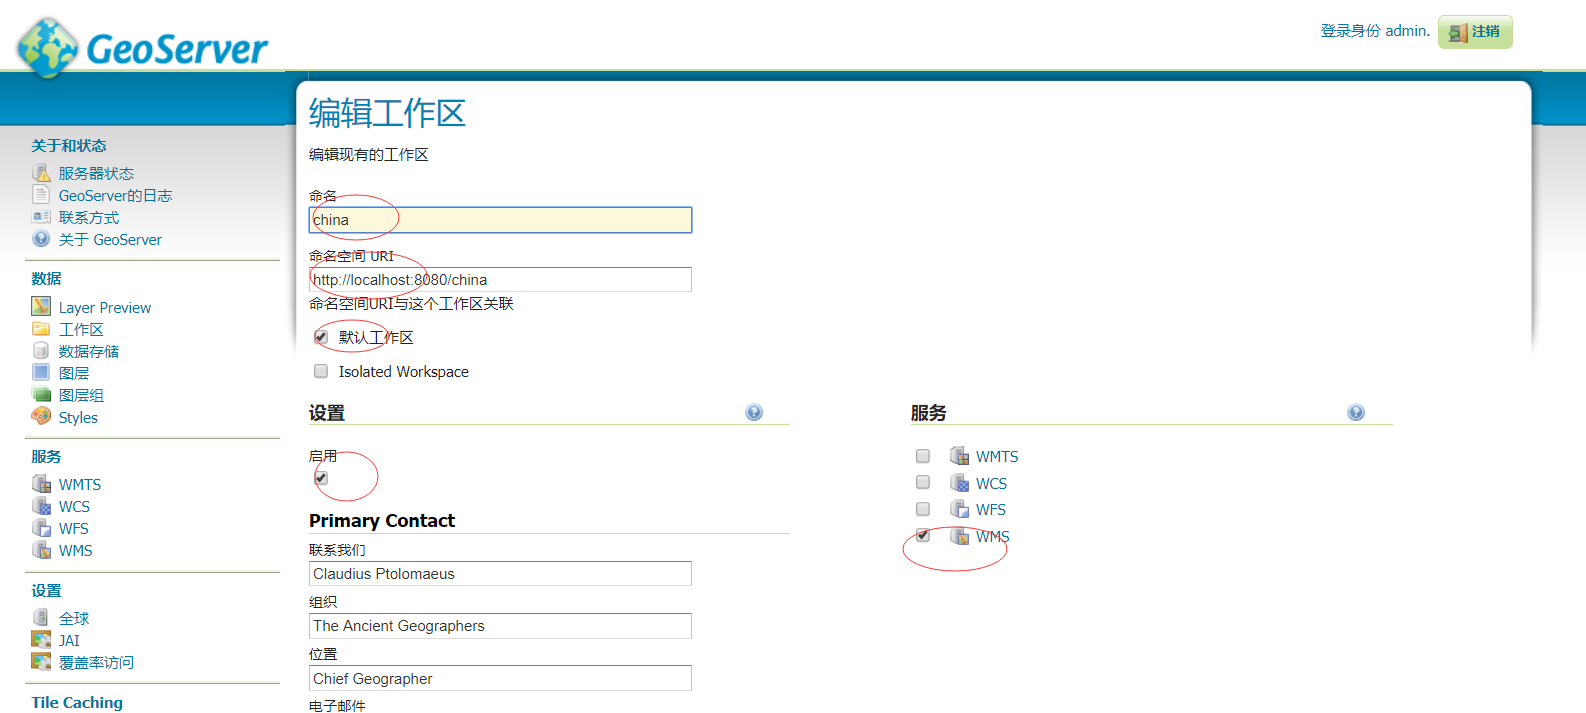Open the About GeoServer link
The height and width of the screenshot is (713, 1586).
coord(110,239)
